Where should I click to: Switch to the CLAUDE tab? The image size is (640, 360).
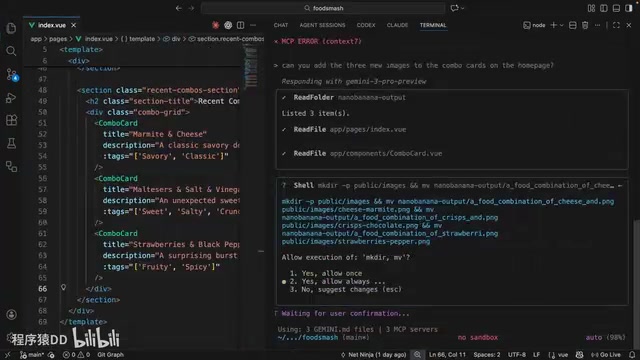tap(398, 25)
